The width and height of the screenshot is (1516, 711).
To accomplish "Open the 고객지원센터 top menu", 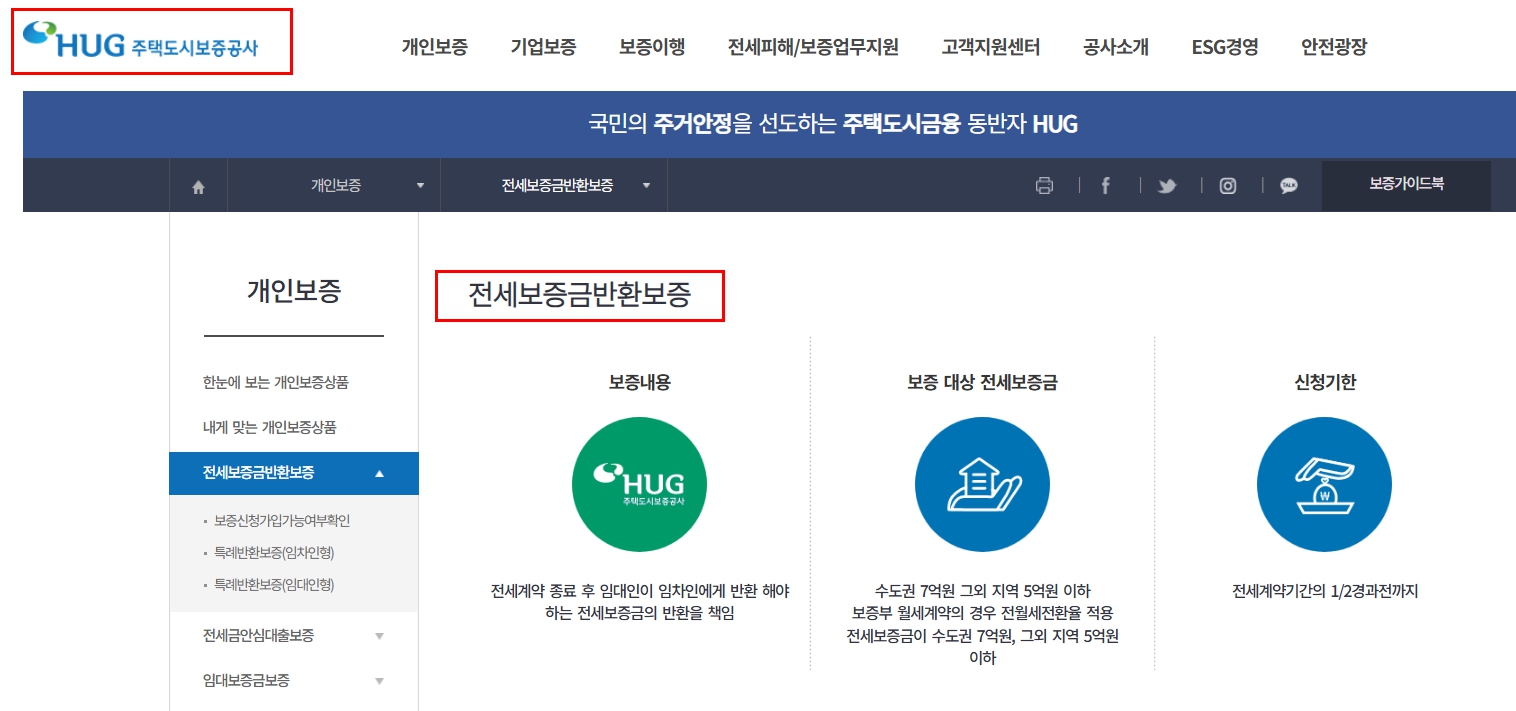I will 991,47.
